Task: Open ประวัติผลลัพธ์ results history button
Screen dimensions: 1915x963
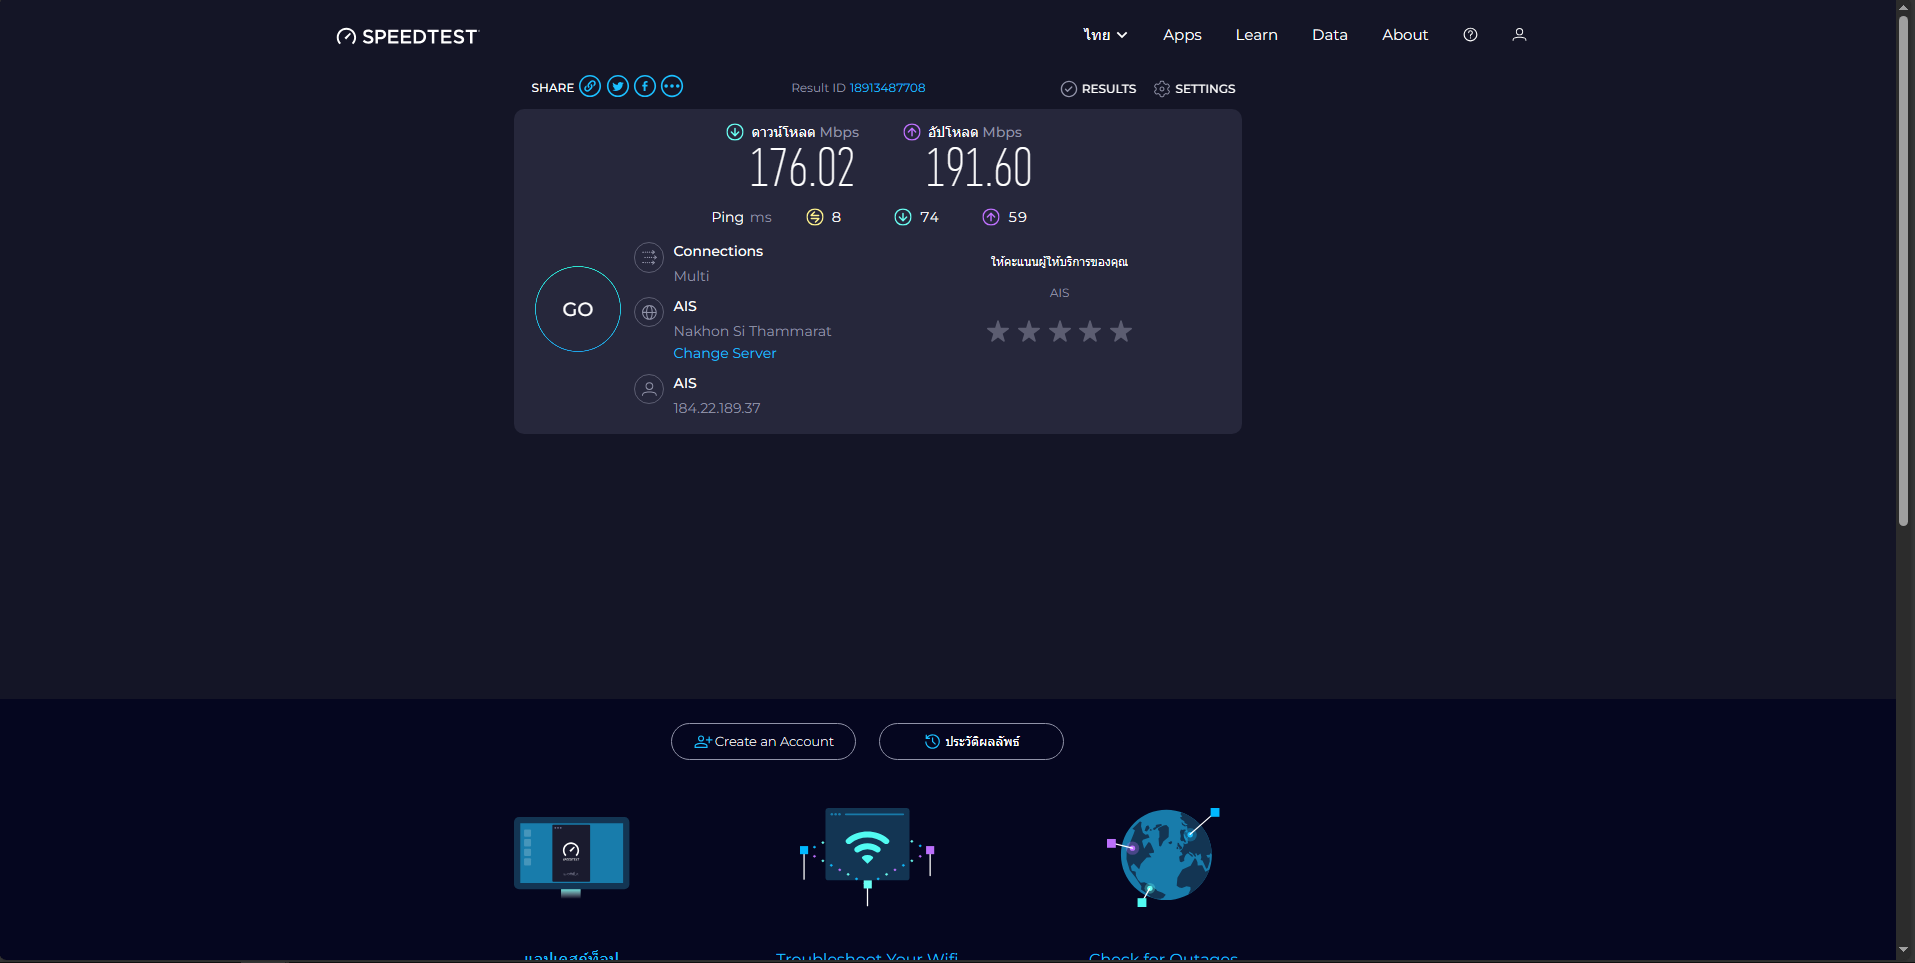Action: click(x=971, y=741)
